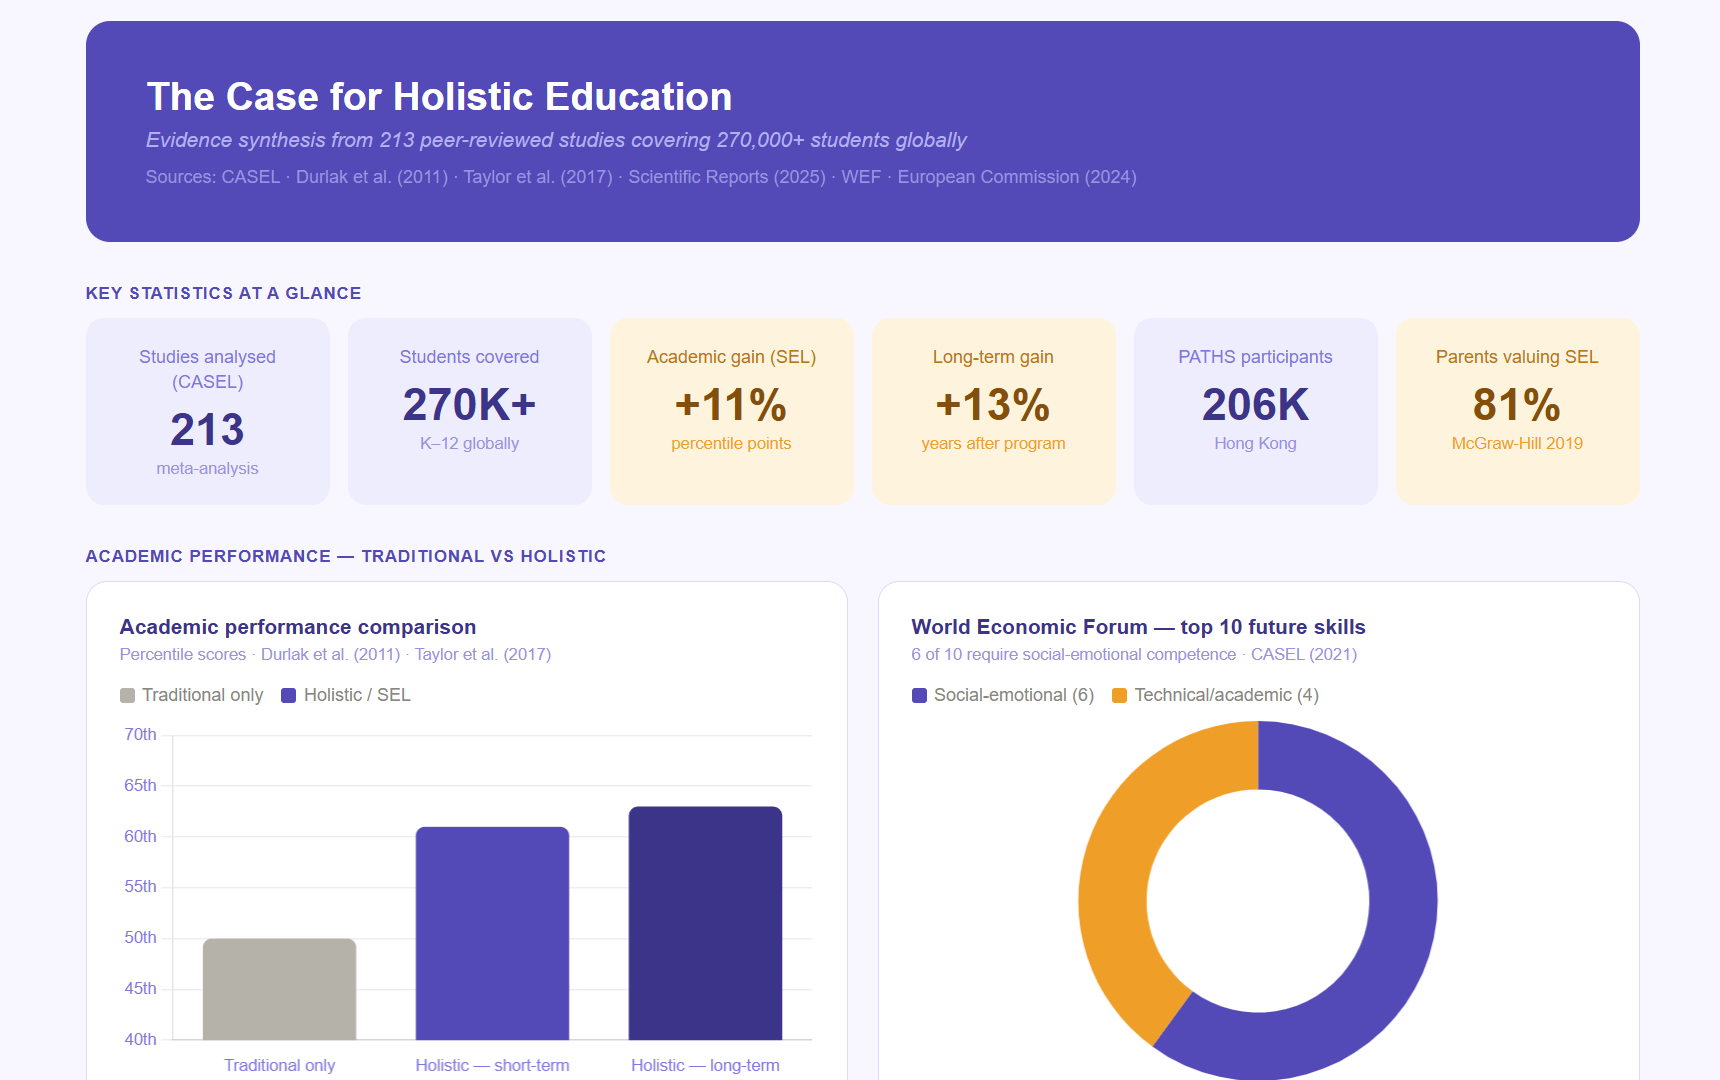Open the PATHS participants 206K card
Viewport: 1720px width, 1080px height.
point(1256,411)
